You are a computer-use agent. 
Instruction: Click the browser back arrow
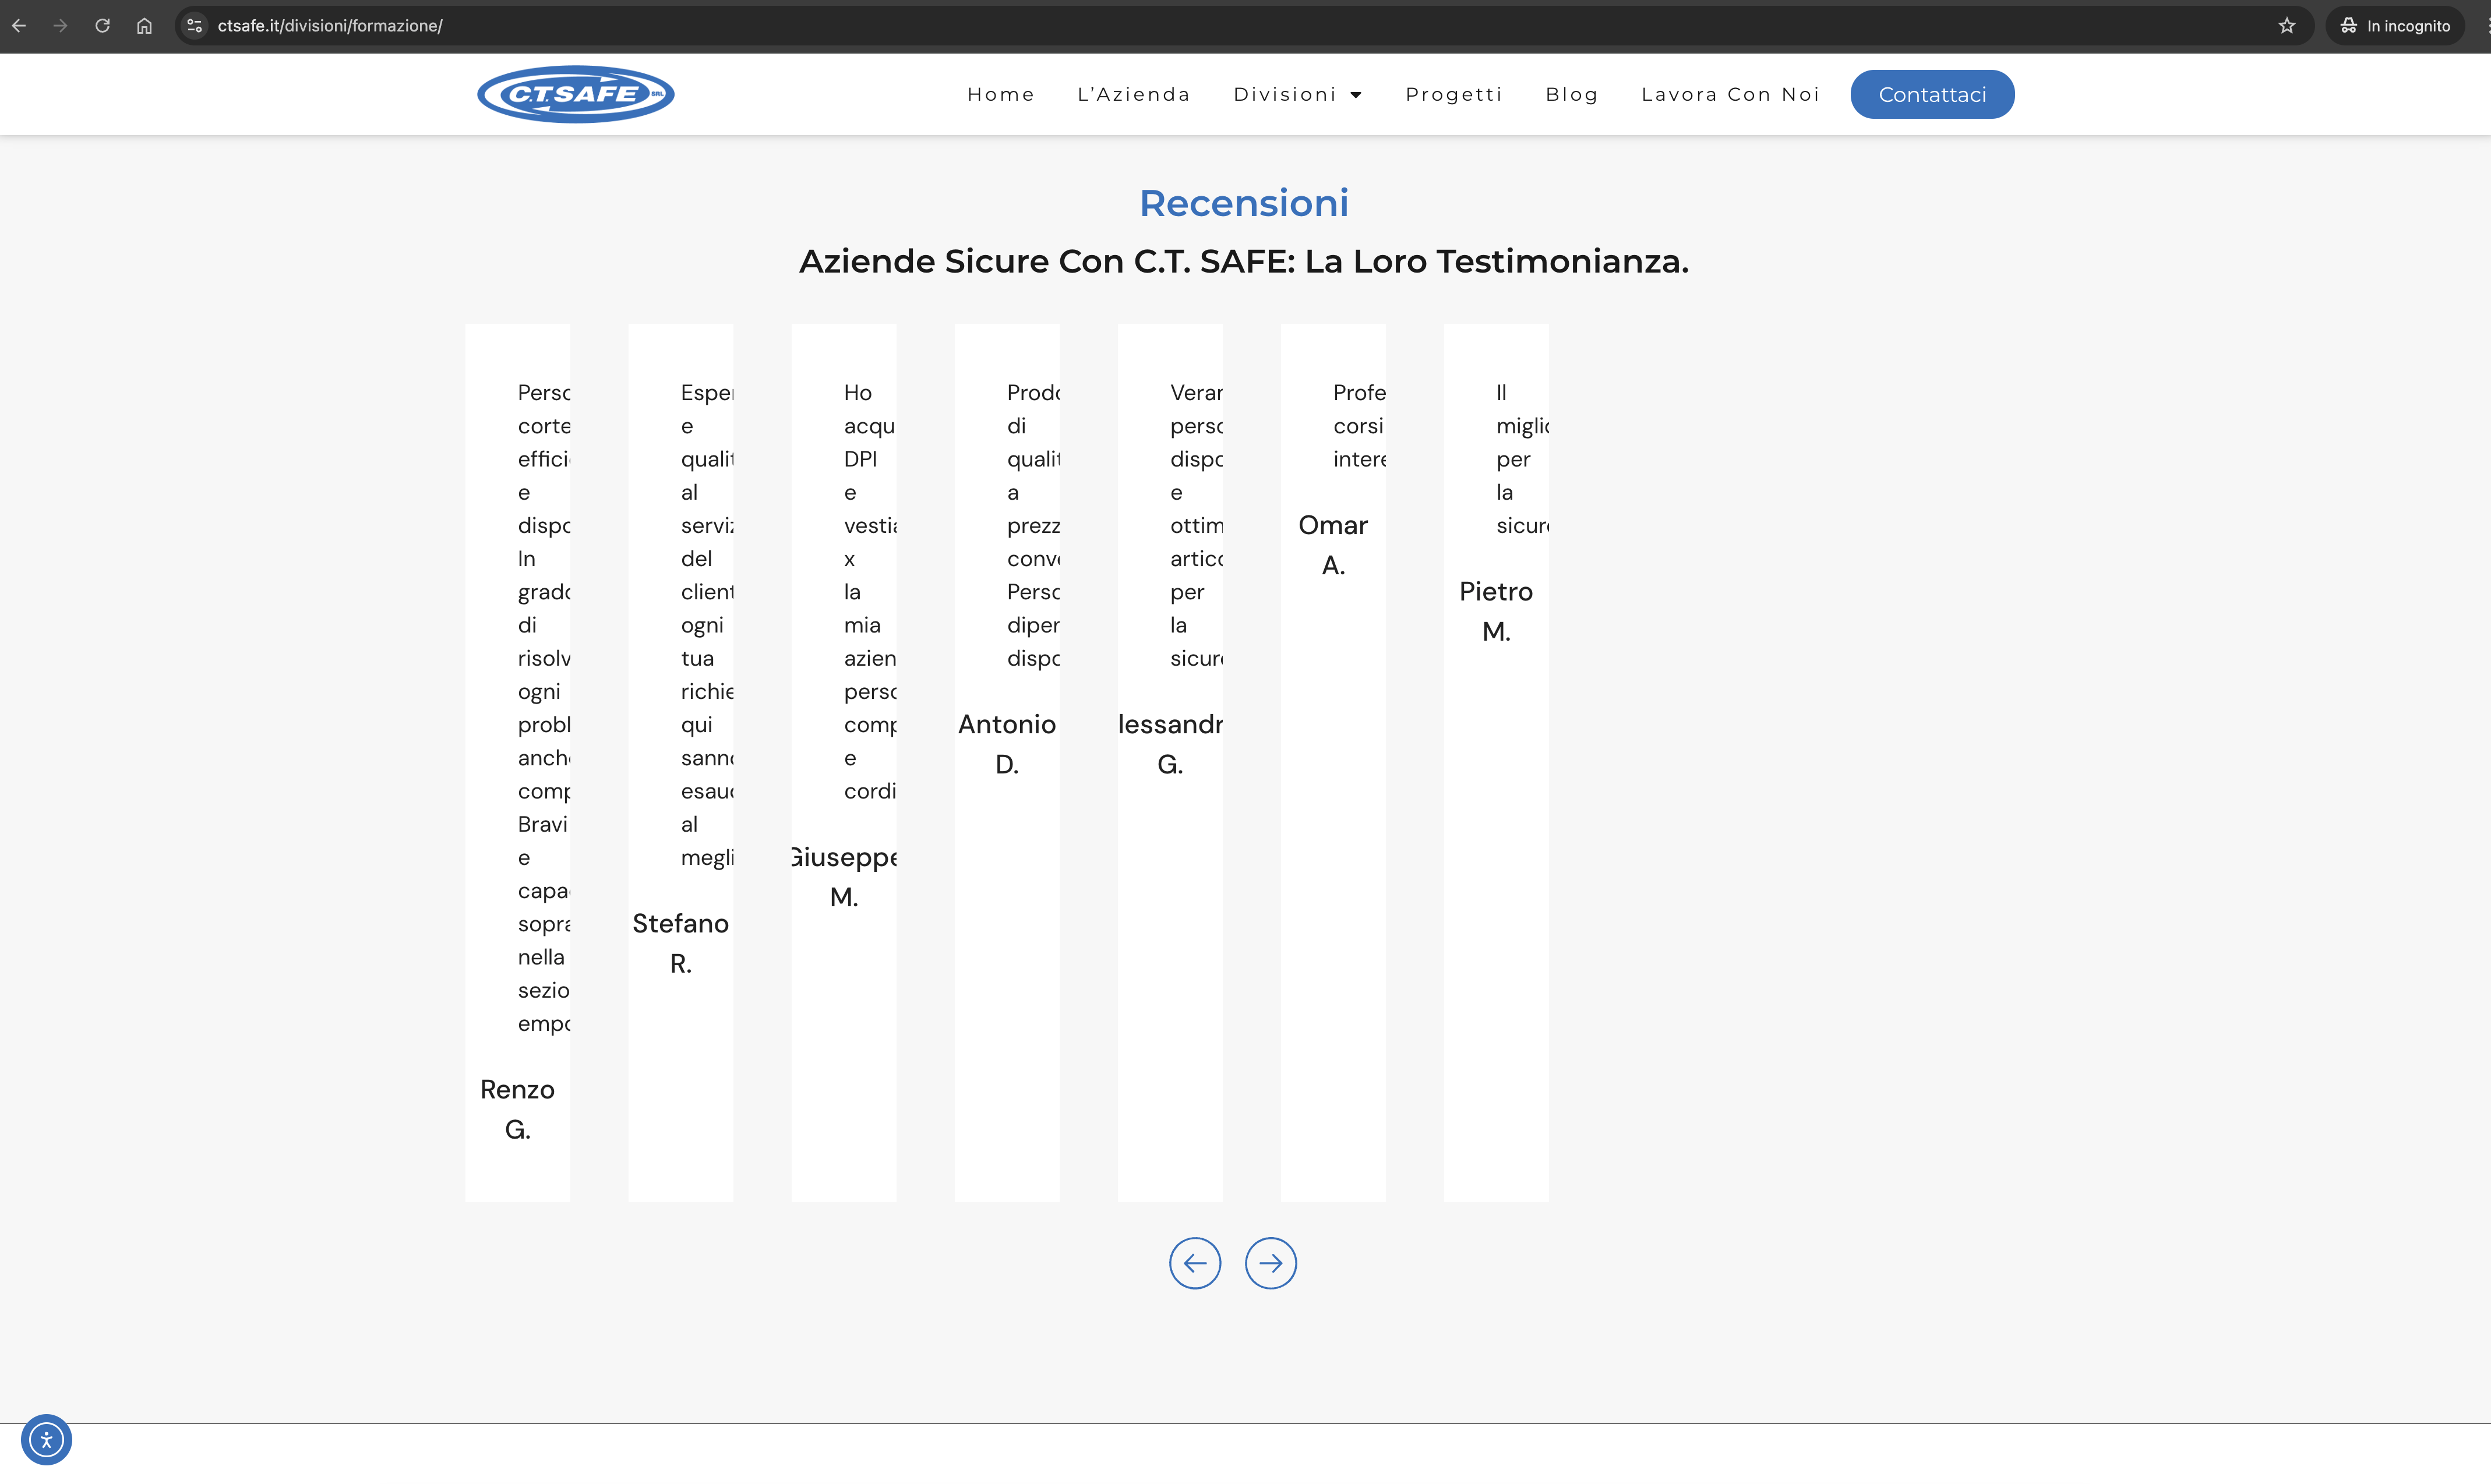pyautogui.click(x=19, y=26)
